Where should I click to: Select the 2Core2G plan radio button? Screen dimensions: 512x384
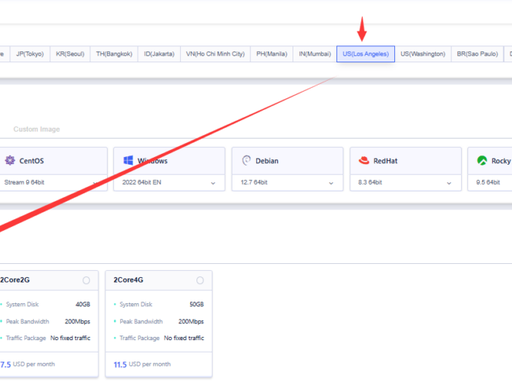pyautogui.click(x=86, y=280)
